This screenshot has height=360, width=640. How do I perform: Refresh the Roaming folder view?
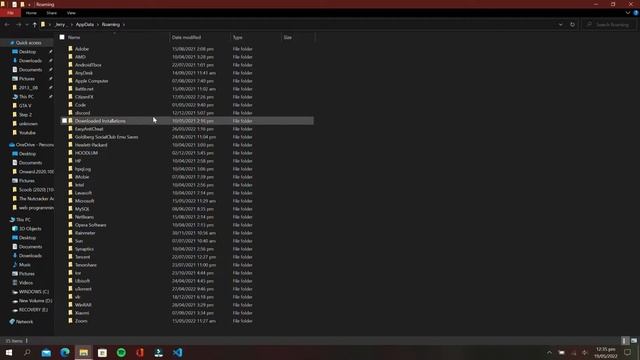[572, 24]
